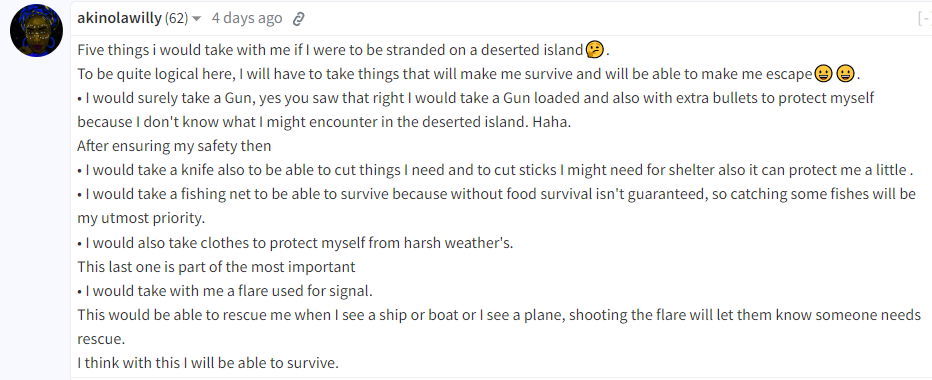The width and height of the screenshot is (932, 380).
Task: Open the '4 days ago' timestamp link
Action: (247, 18)
